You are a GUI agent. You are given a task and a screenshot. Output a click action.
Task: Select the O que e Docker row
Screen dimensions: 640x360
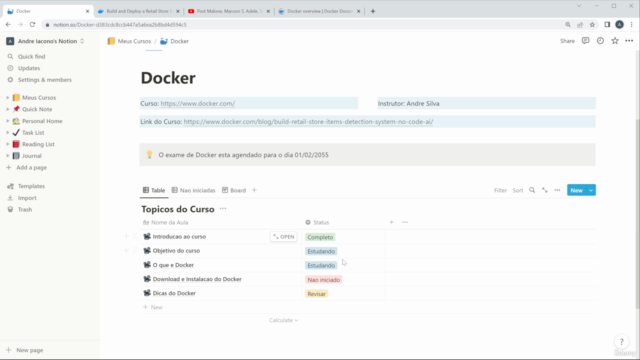click(x=173, y=265)
